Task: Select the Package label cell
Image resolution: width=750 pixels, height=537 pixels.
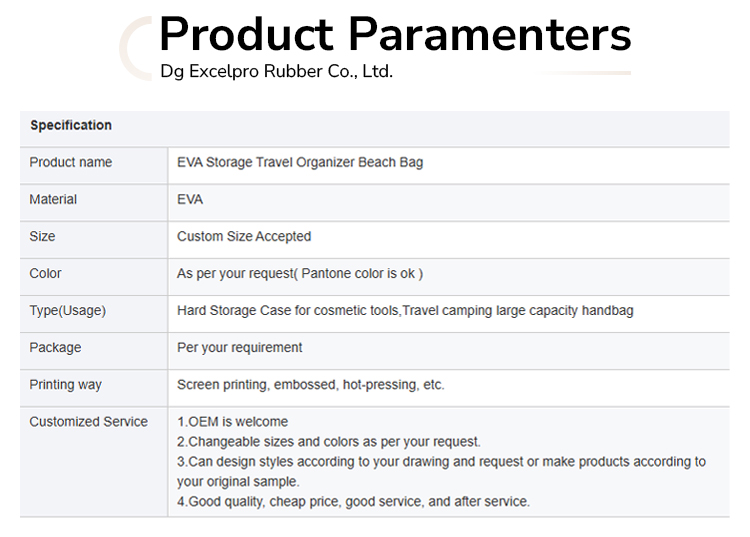Action: click(x=55, y=348)
